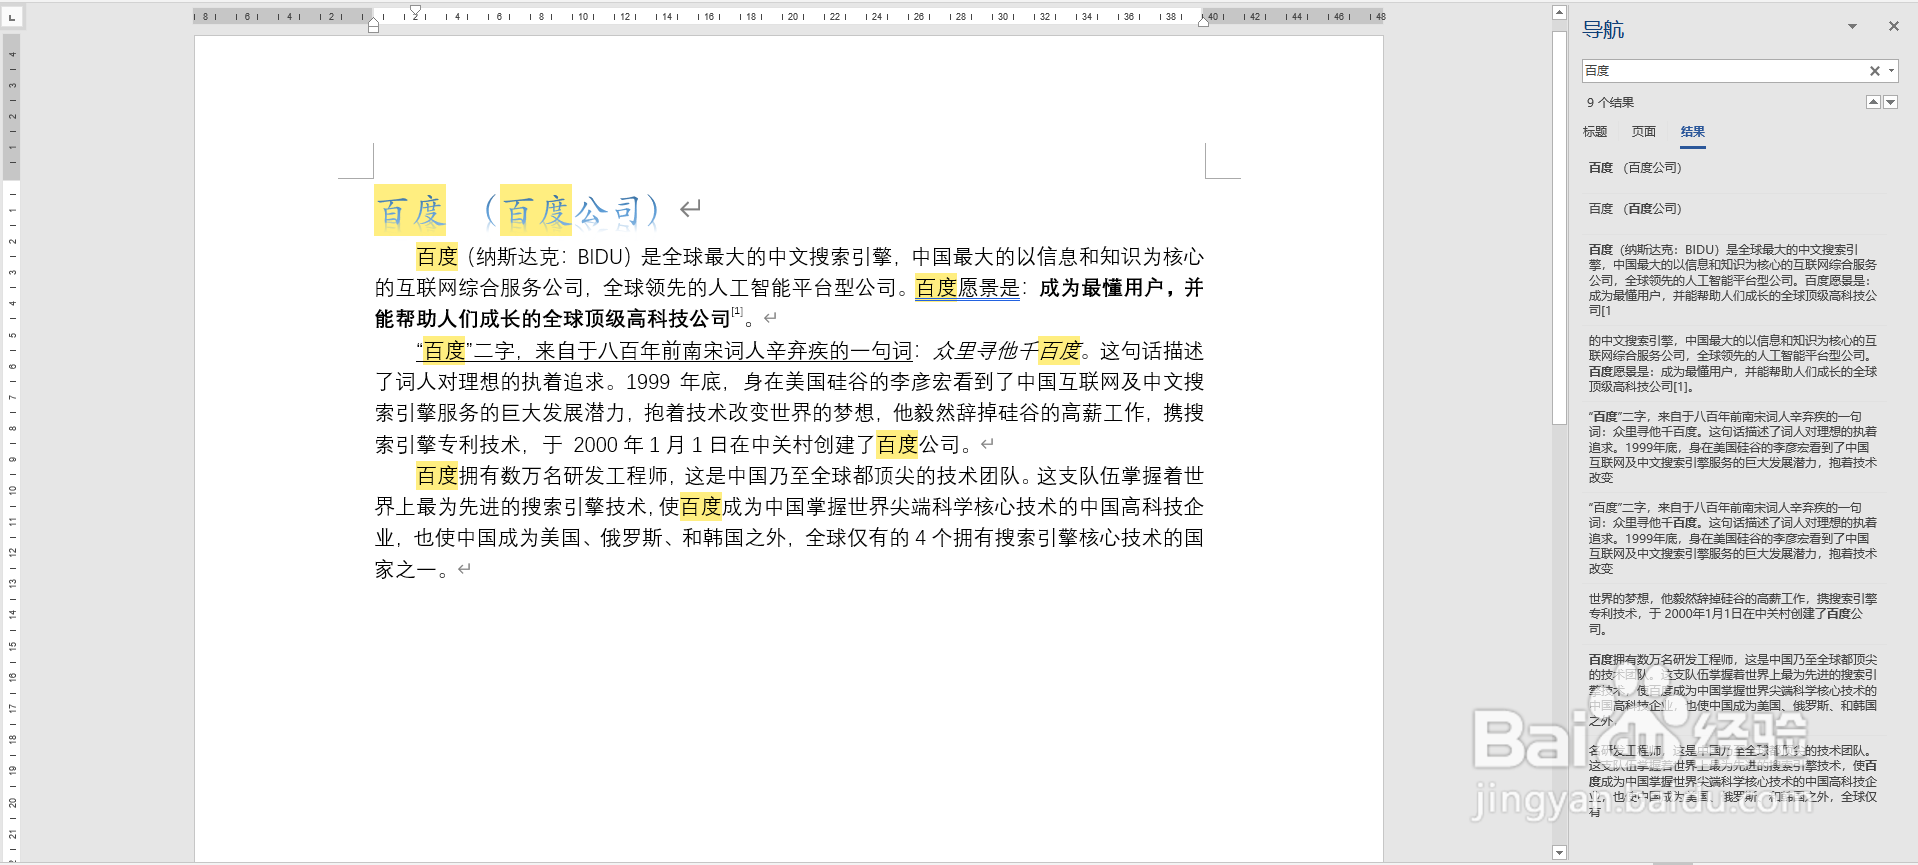Screen dimensions: 1918x865
Task: Click the footnote reference [1] in document
Action: (737, 312)
